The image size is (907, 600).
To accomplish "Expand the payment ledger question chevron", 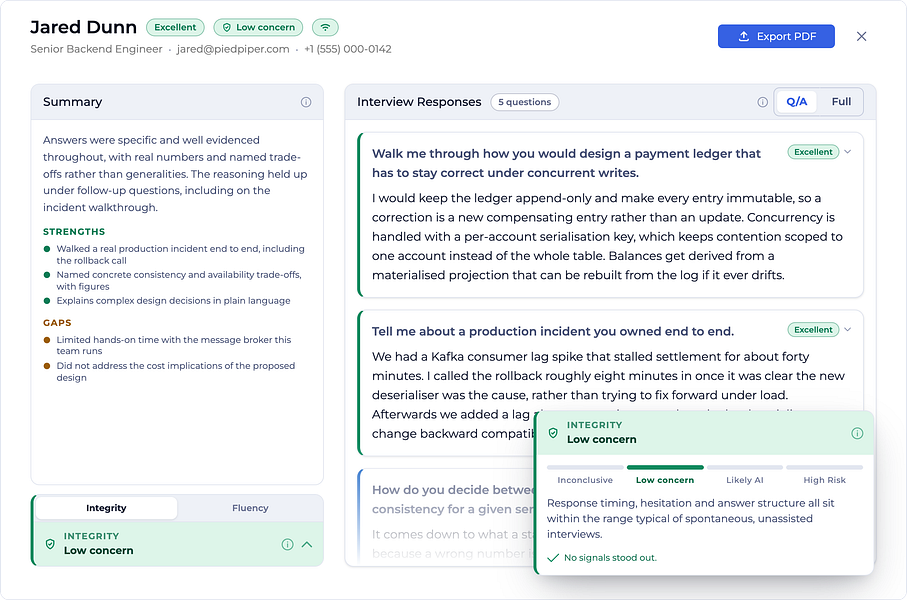I will pyautogui.click(x=847, y=152).
